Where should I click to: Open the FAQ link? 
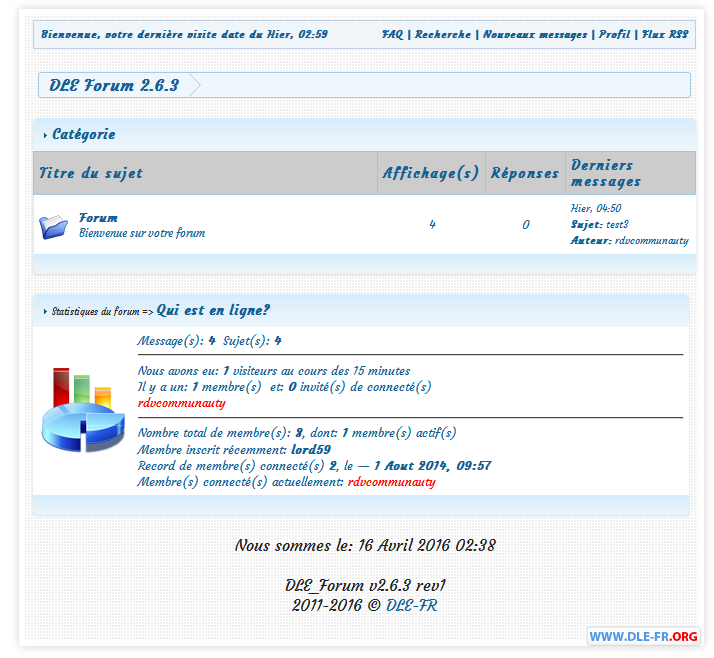tap(392, 35)
